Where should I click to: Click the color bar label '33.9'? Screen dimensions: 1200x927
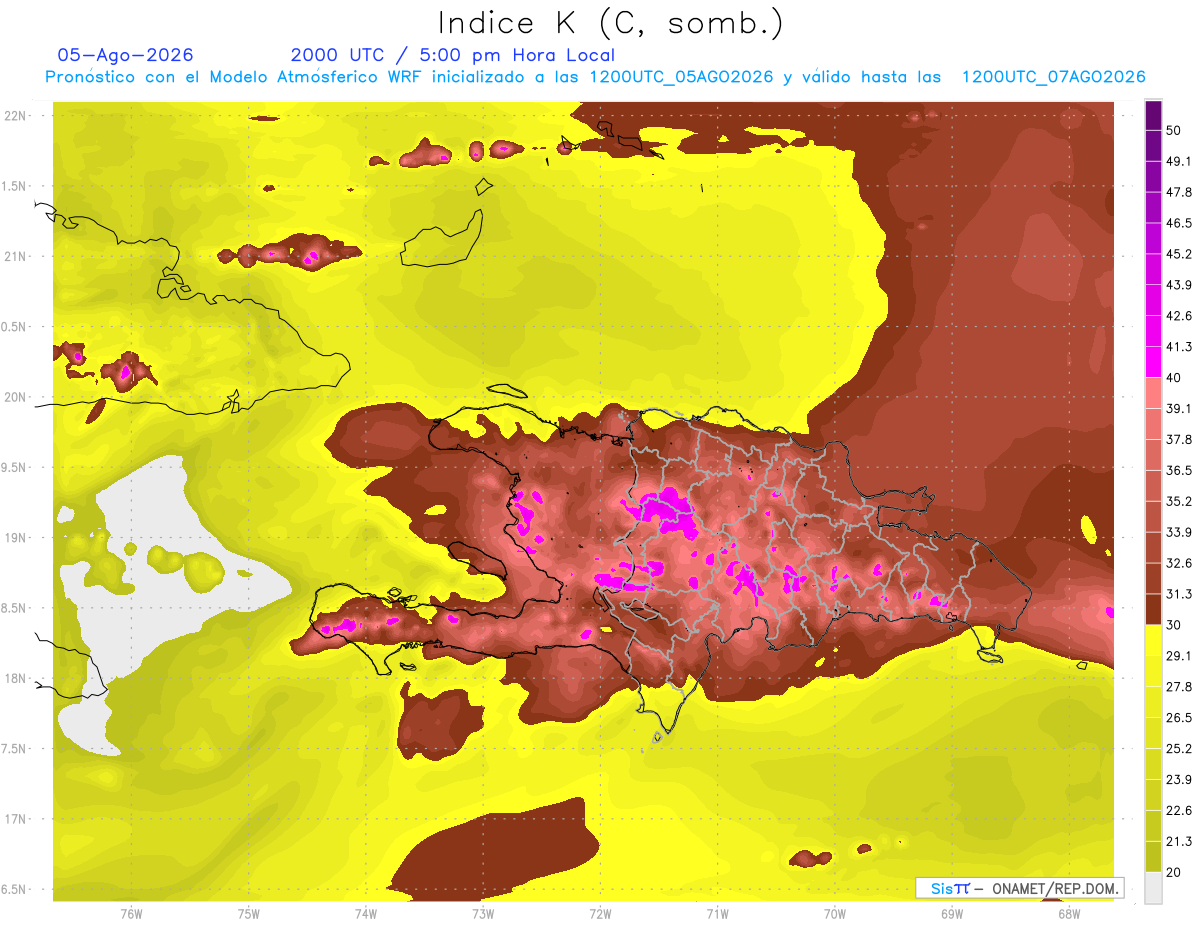(1179, 532)
